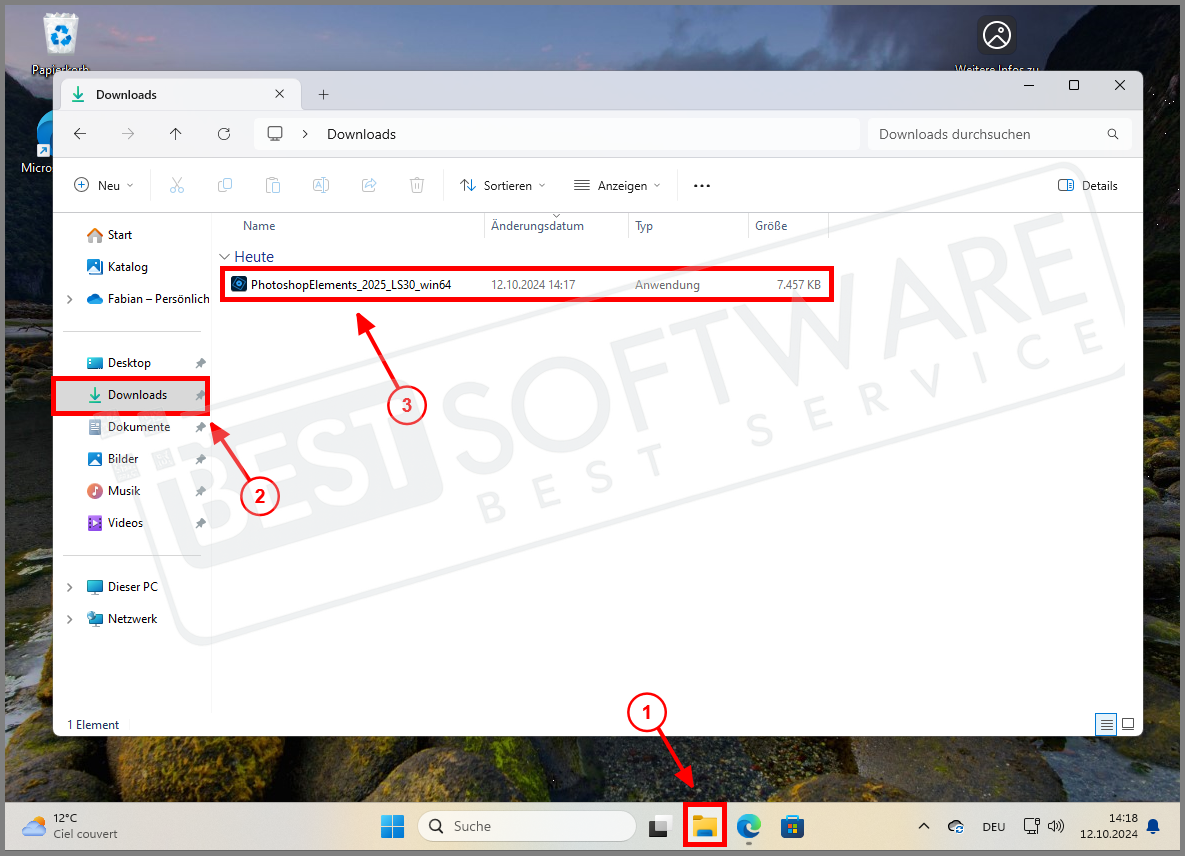Click the Paste clipboard icon

click(x=273, y=185)
